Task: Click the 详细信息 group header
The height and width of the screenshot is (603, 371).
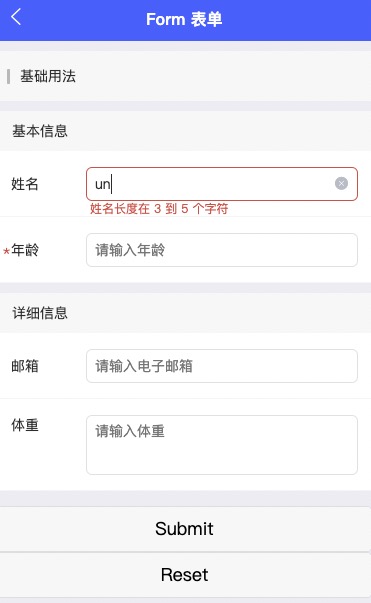Action: 40,313
